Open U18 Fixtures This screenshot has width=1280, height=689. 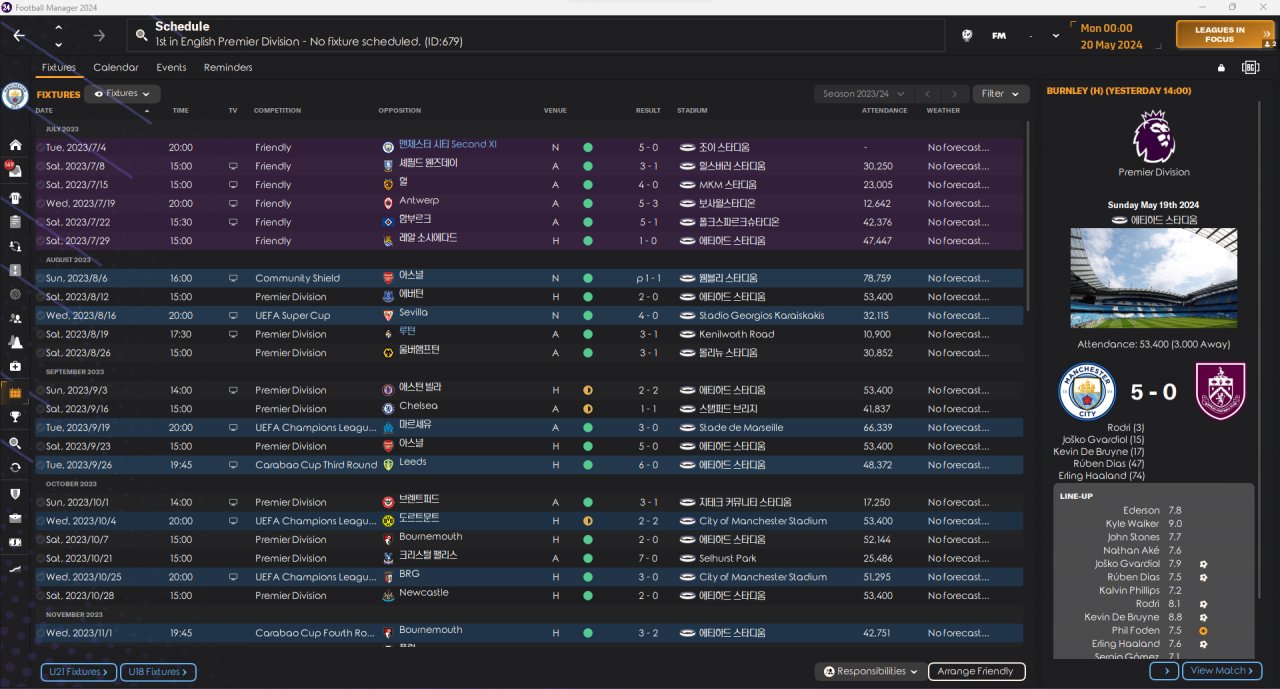(x=159, y=672)
